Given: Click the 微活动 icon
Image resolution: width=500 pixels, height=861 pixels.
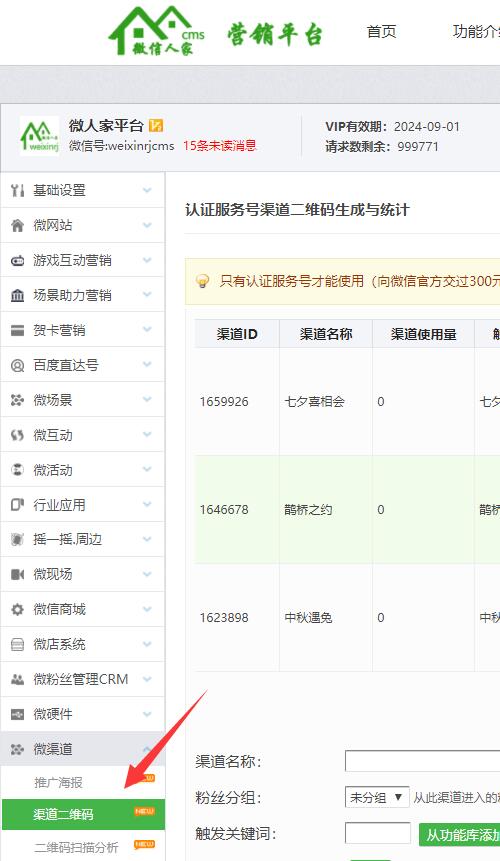Looking at the screenshot, I should pyautogui.click(x=18, y=470).
